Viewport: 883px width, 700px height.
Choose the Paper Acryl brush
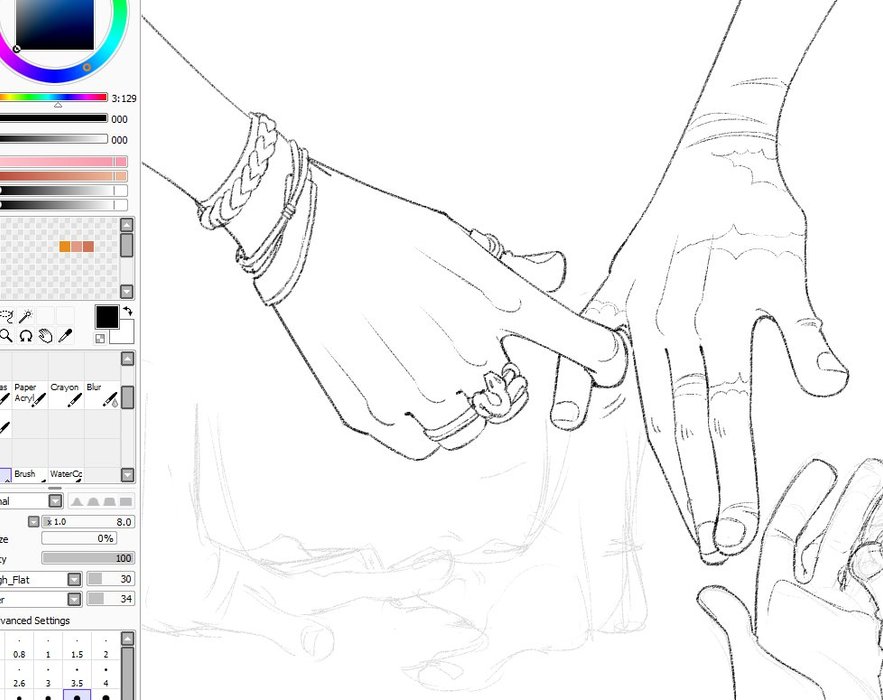tap(30, 394)
